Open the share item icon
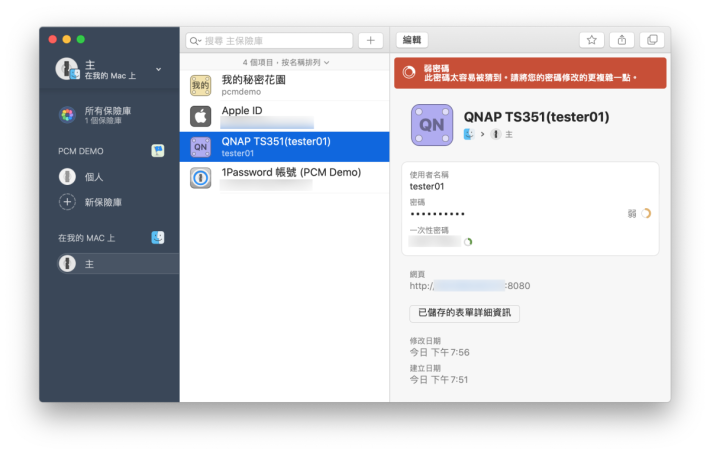This screenshot has height=454, width=710. click(622, 40)
